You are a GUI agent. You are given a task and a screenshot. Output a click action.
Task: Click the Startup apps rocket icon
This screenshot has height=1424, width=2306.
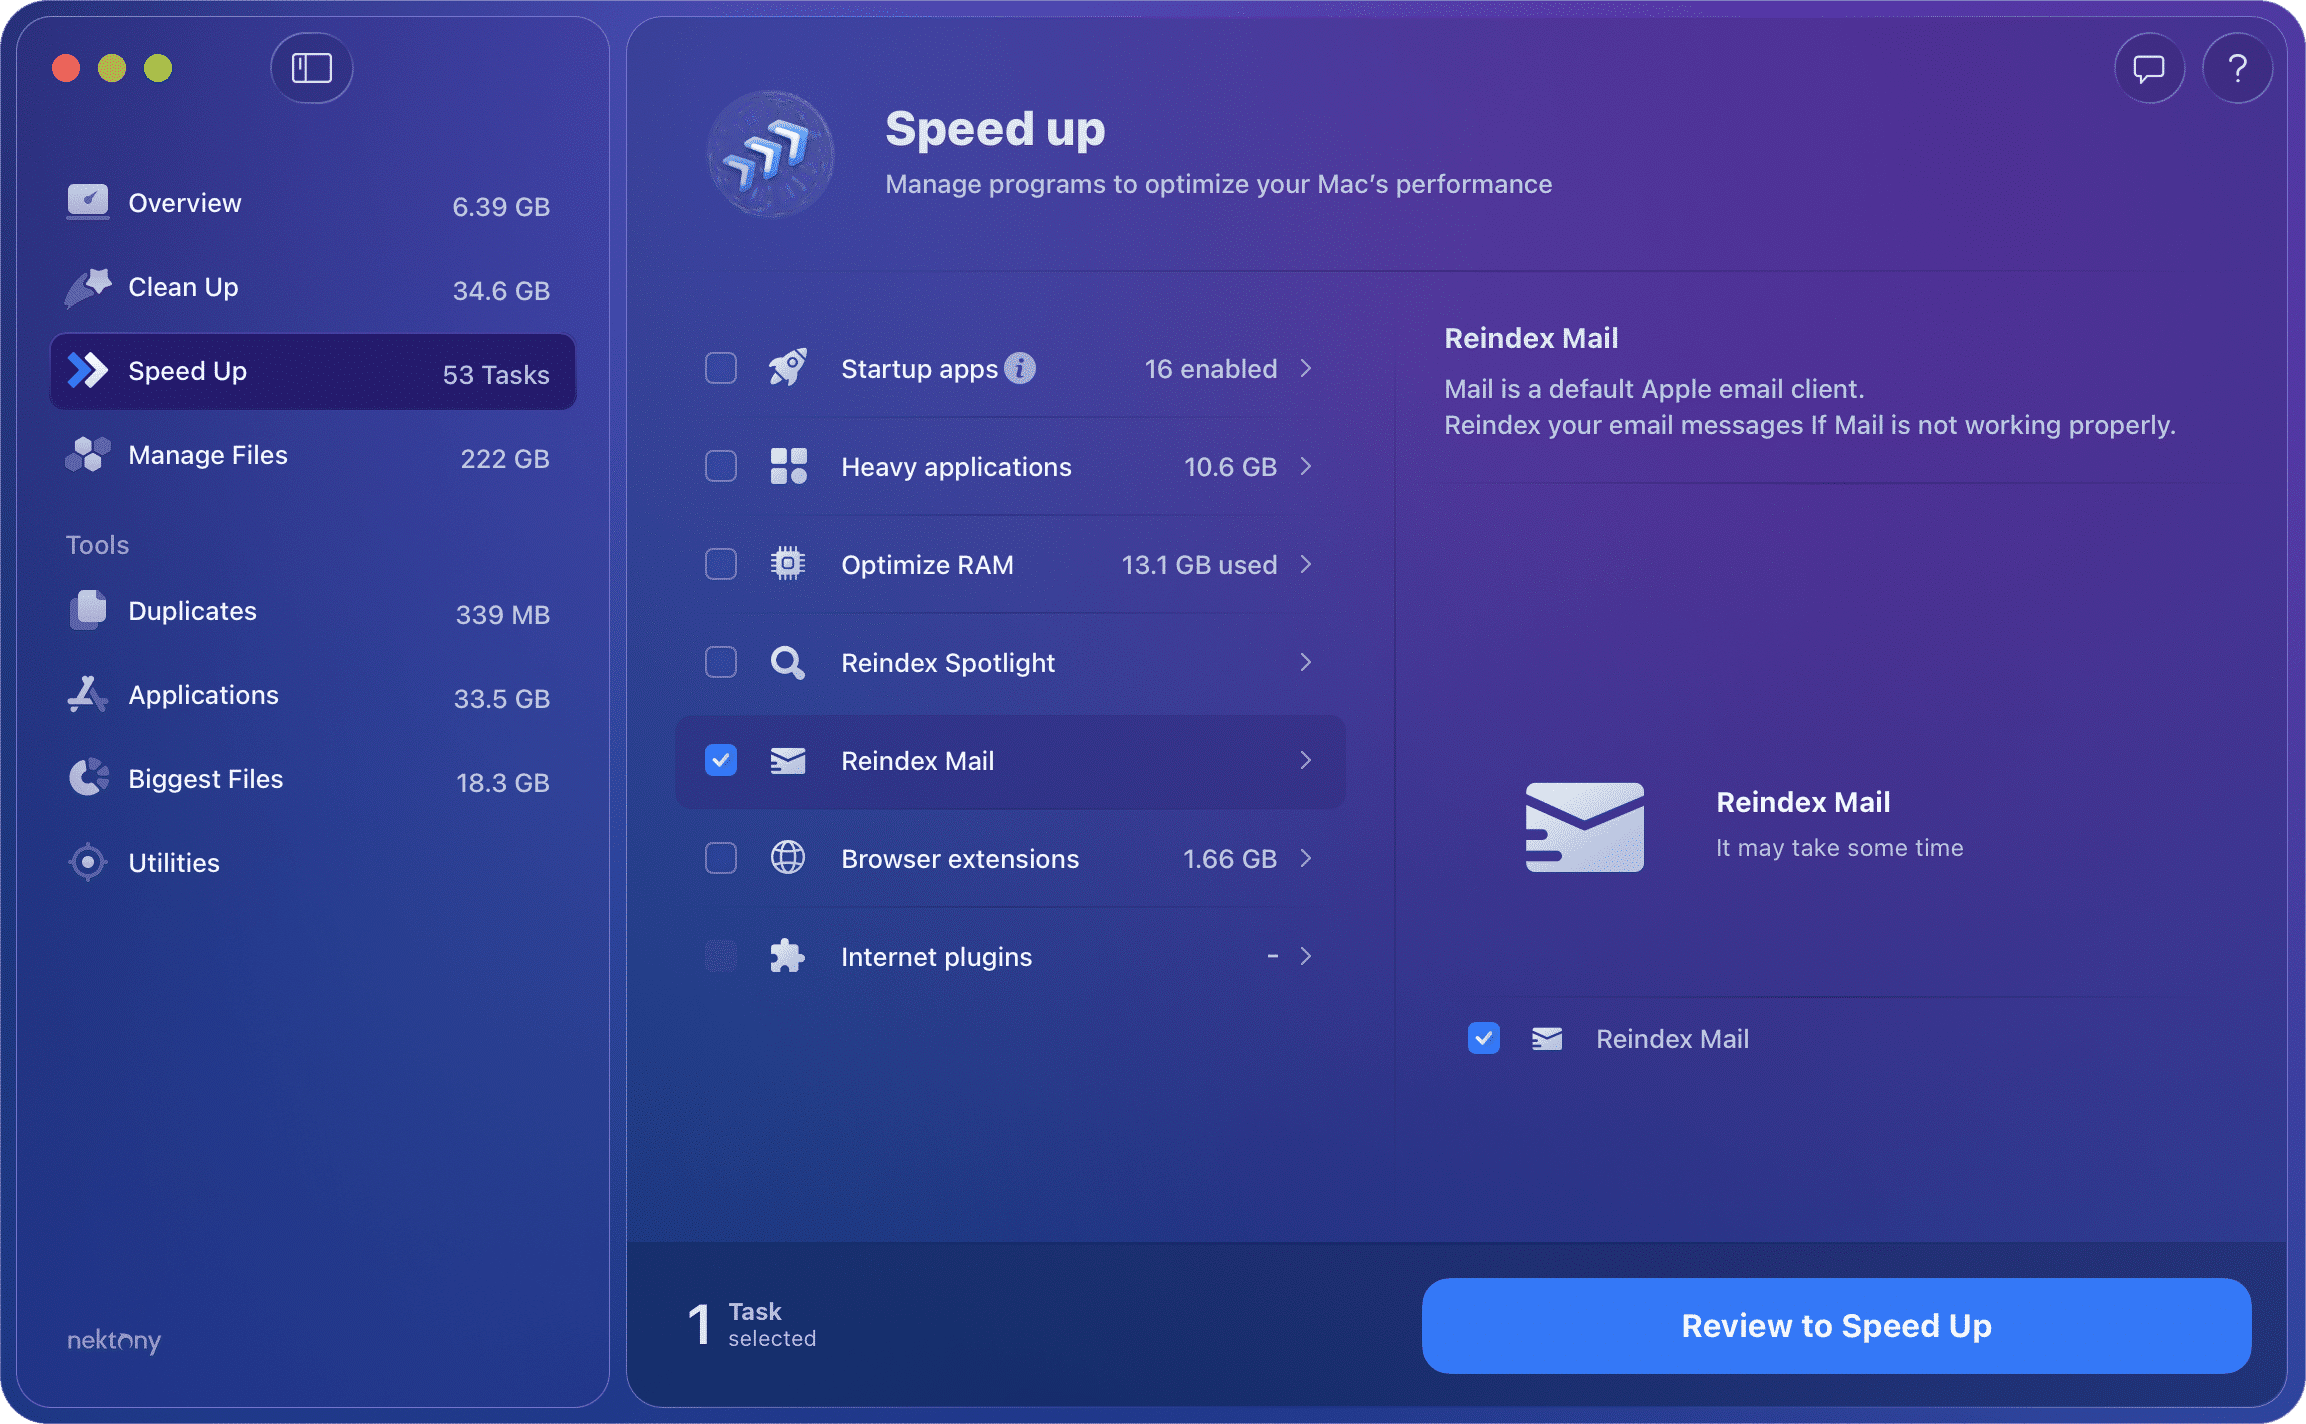point(789,368)
